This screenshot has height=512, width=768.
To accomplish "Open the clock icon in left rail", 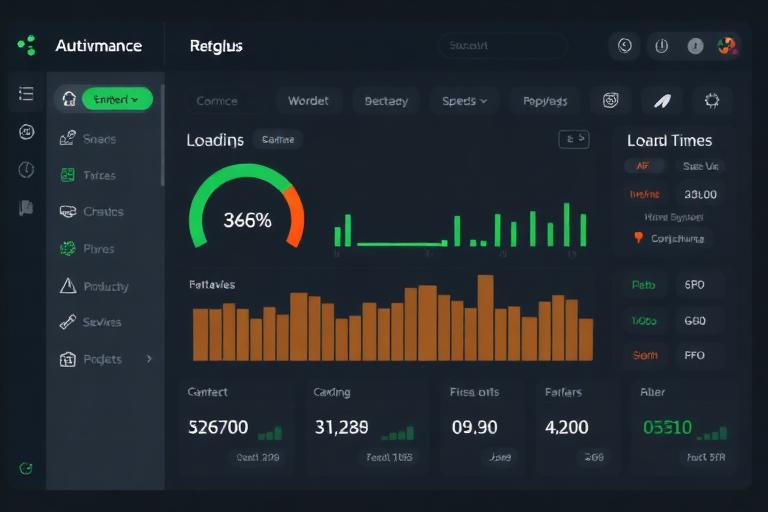I will [x=26, y=170].
